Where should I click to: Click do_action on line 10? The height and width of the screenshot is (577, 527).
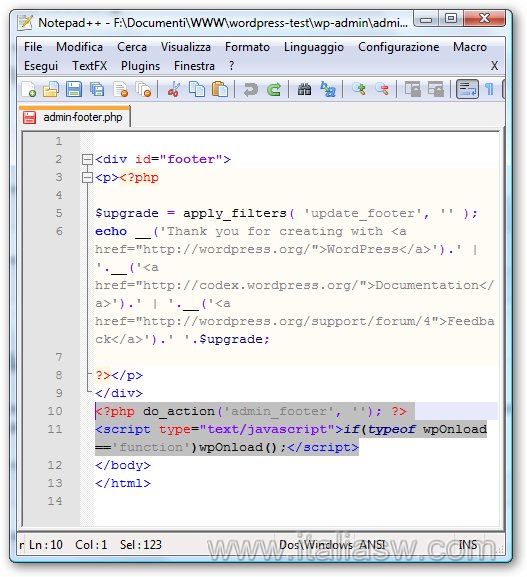[179, 411]
